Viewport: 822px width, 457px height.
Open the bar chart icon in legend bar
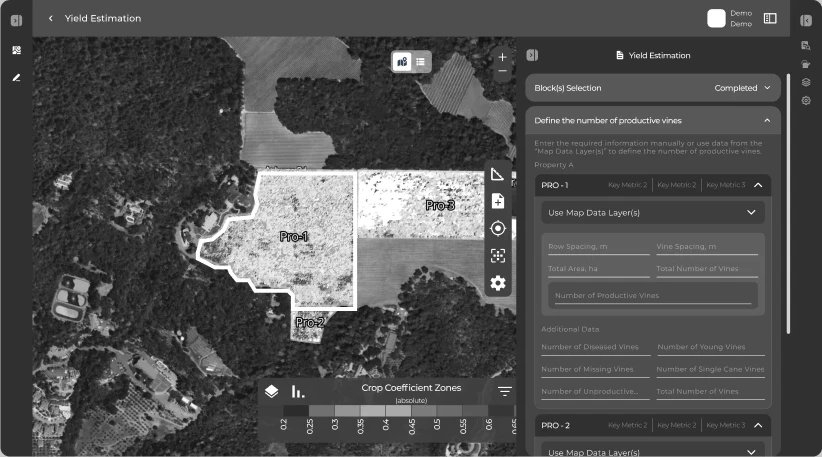[x=298, y=391]
